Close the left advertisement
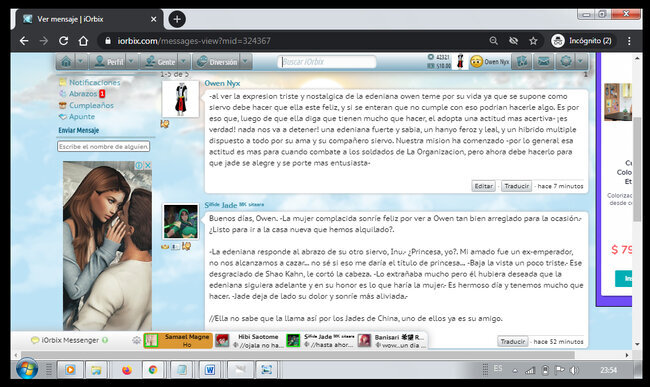Viewport: 650px width, 387px height. pos(148,165)
